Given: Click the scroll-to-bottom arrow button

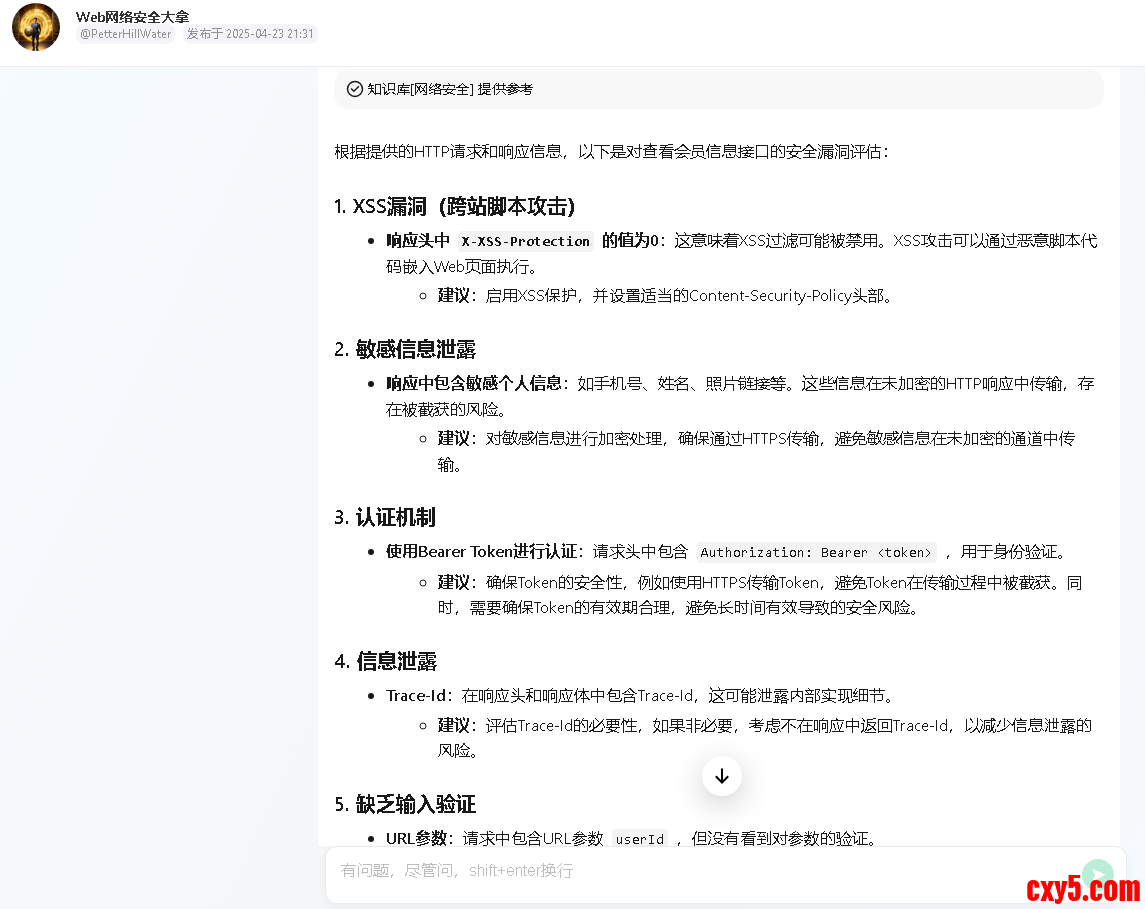Looking at the screenshot, I should pos(721,776).
